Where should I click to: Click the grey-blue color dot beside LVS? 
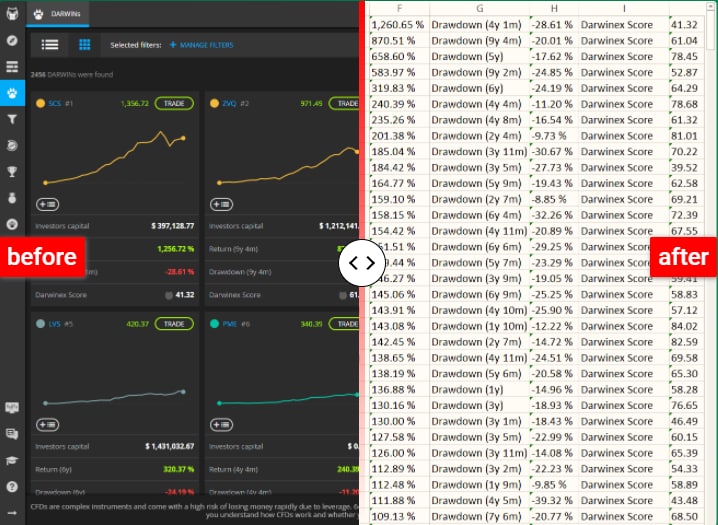(40, 324)
